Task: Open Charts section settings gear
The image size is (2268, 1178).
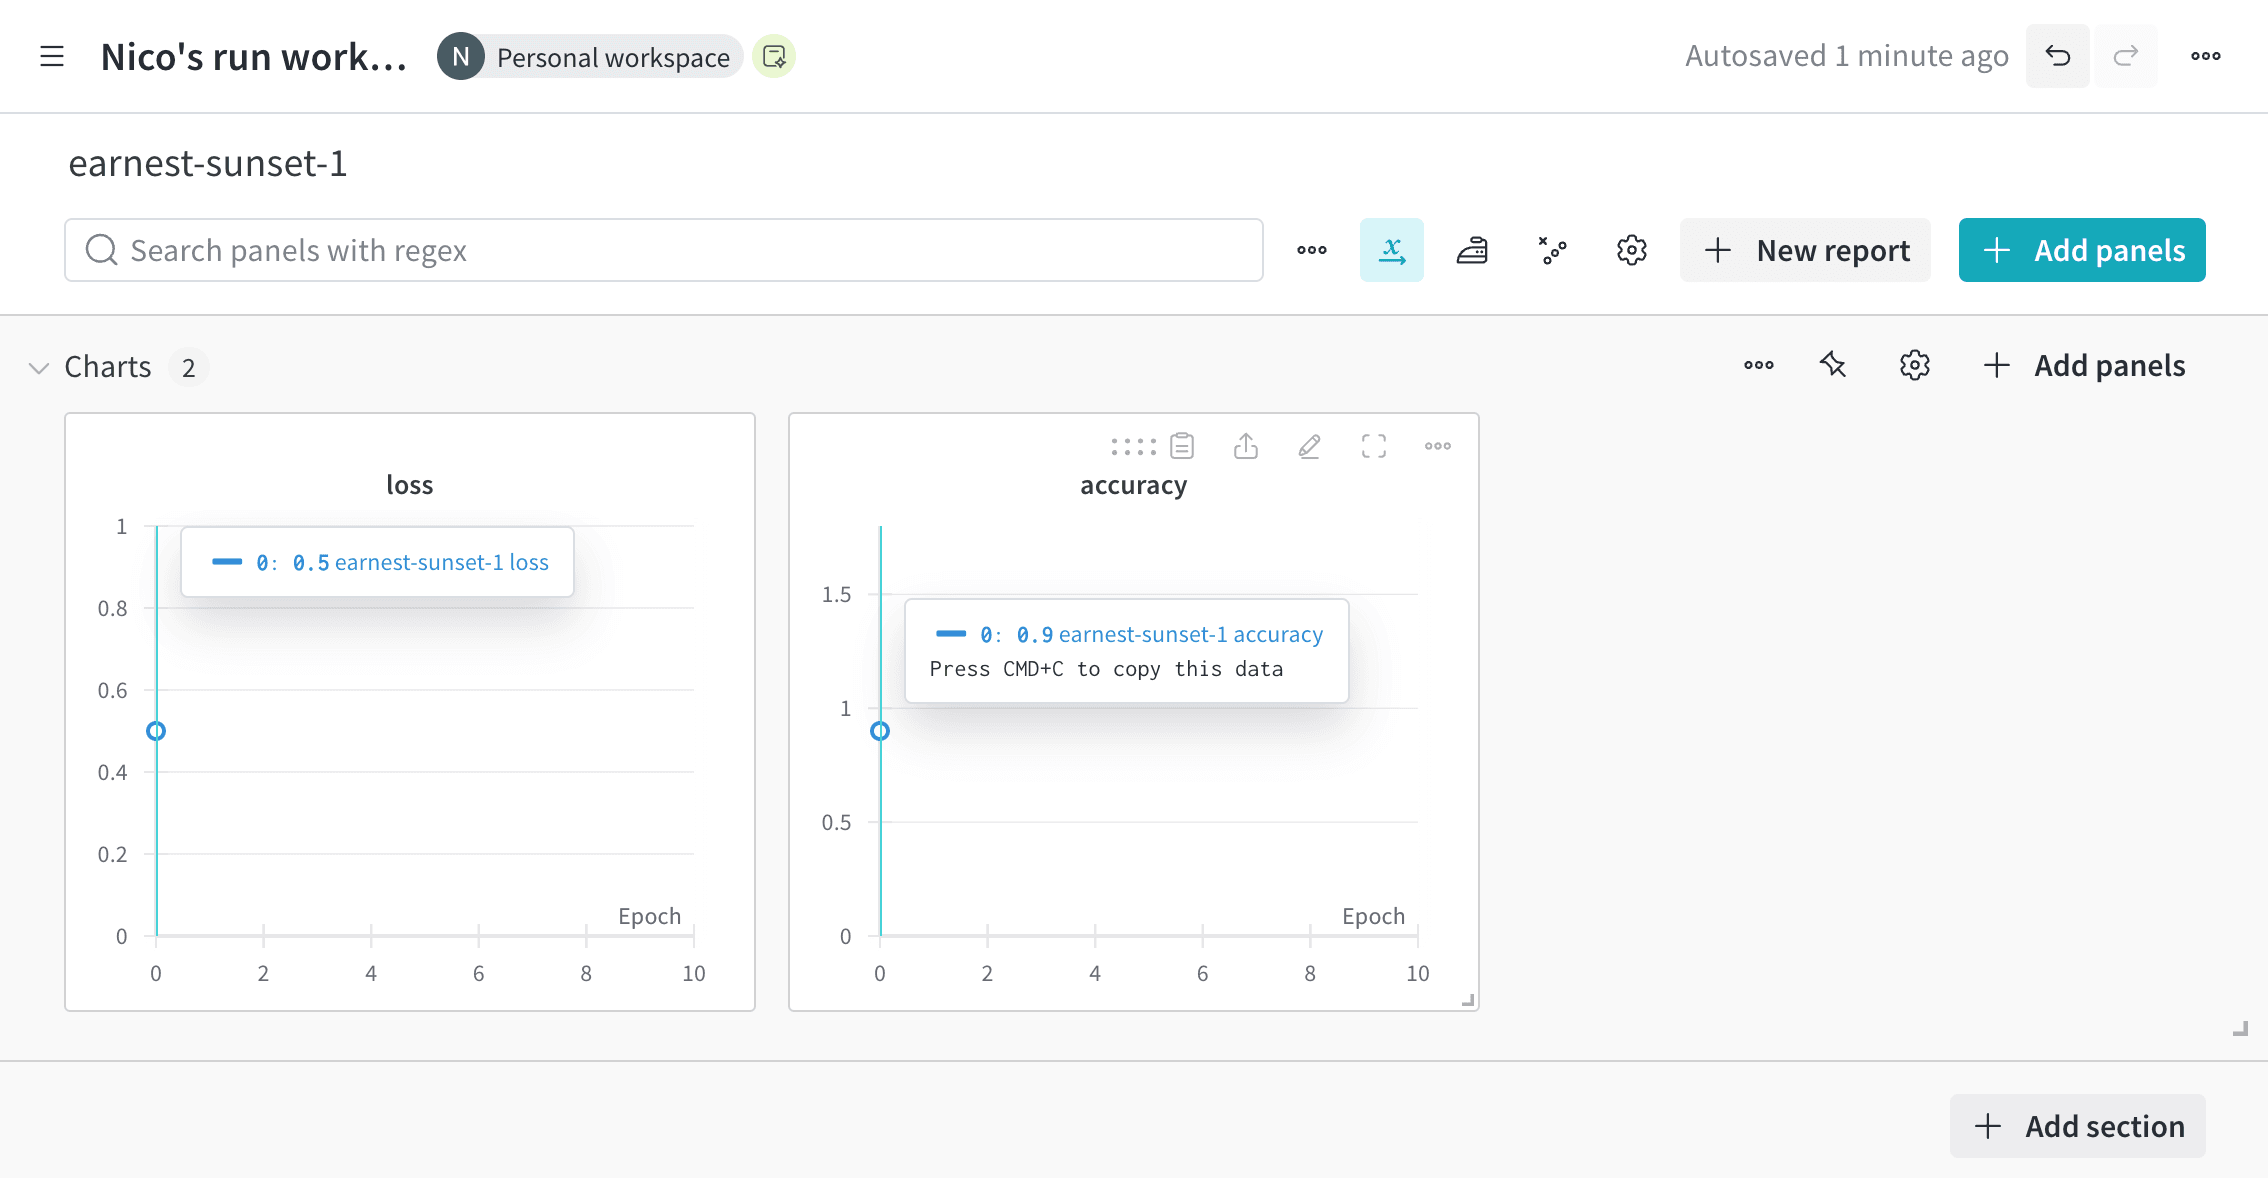Action: 1915,366
